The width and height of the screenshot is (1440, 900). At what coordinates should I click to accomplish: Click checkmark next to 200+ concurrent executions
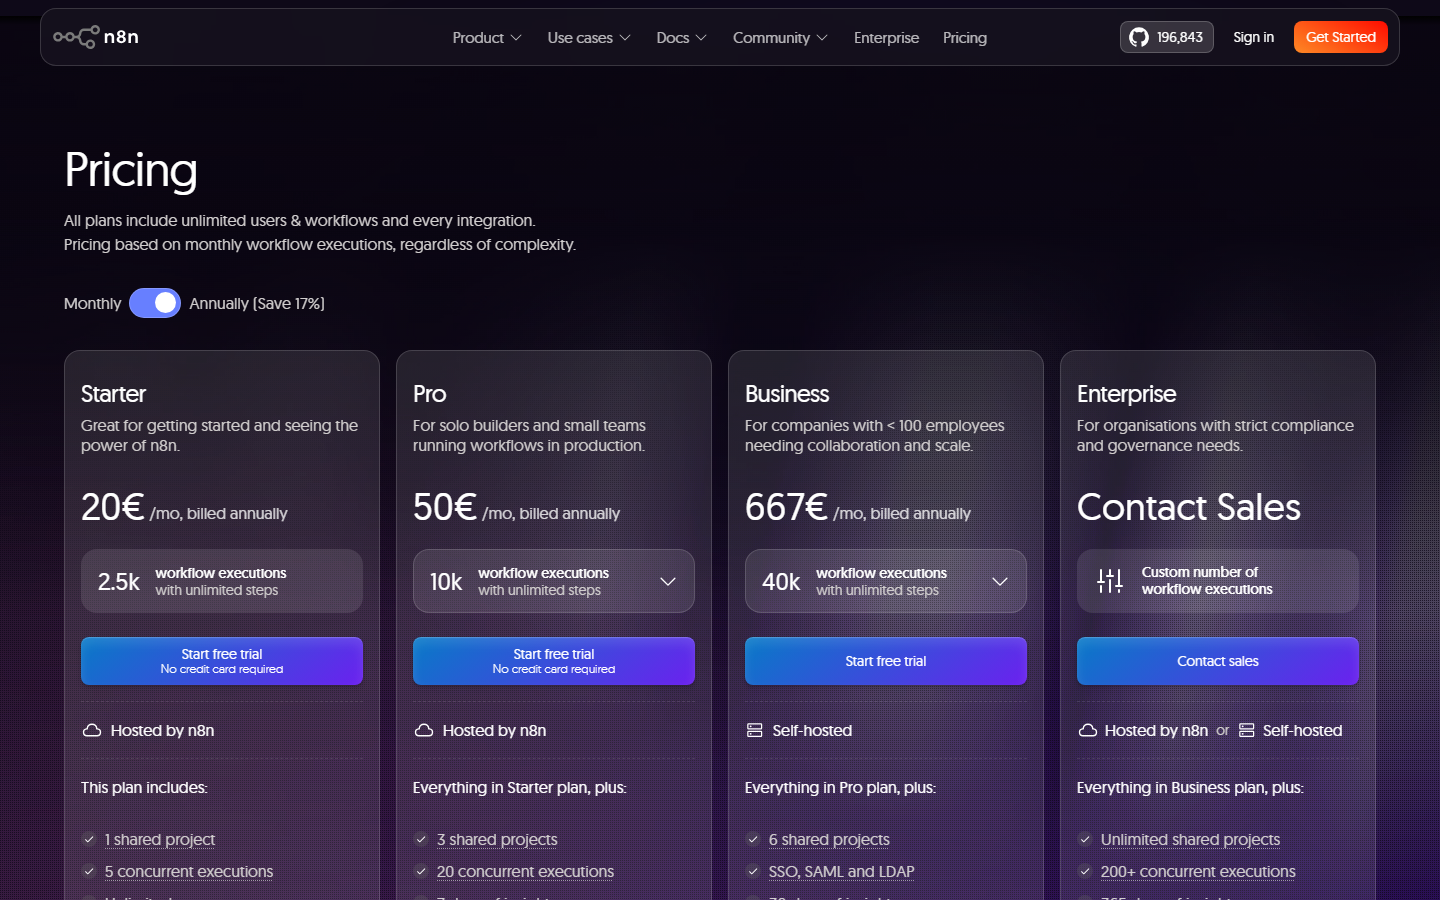(x=1085, y=872)
